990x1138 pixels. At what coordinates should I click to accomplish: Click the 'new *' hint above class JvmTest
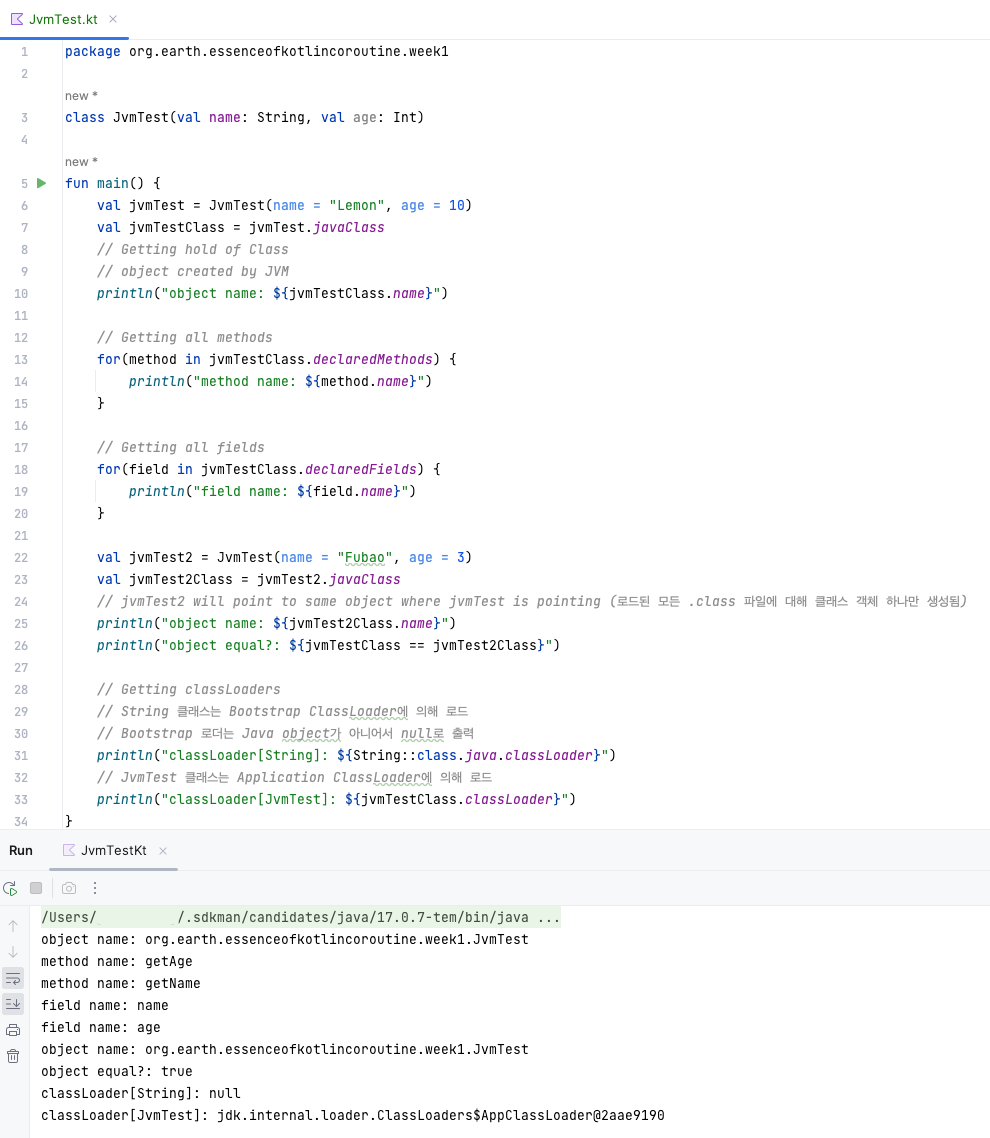coord(81,96)
